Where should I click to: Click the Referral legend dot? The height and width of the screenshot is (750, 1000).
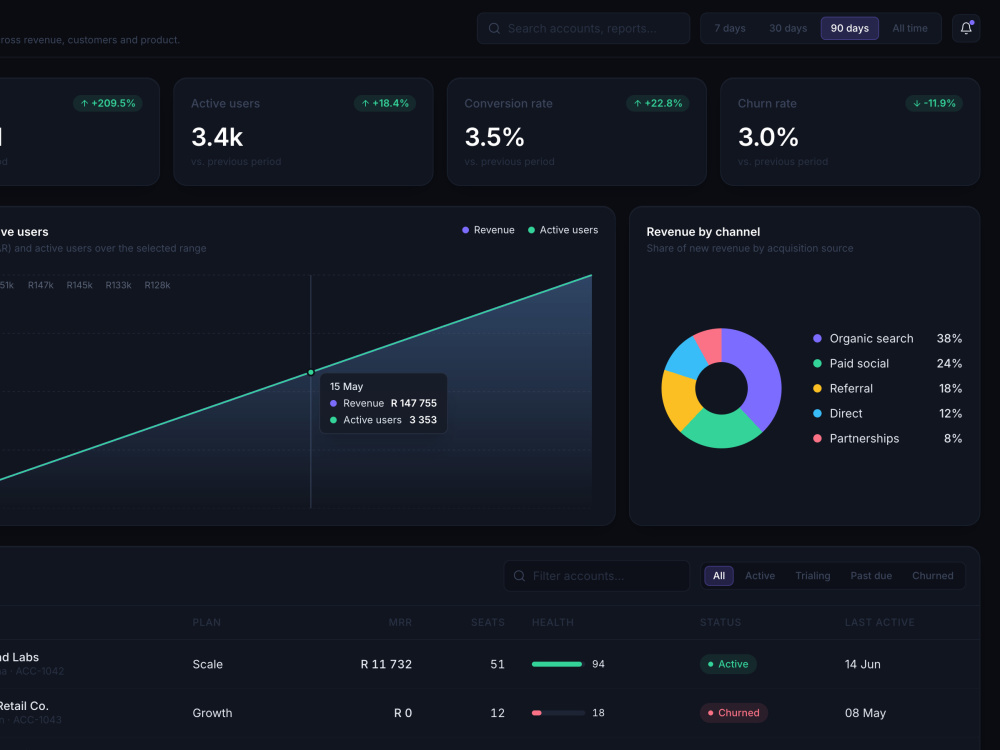tap(817, 388)
